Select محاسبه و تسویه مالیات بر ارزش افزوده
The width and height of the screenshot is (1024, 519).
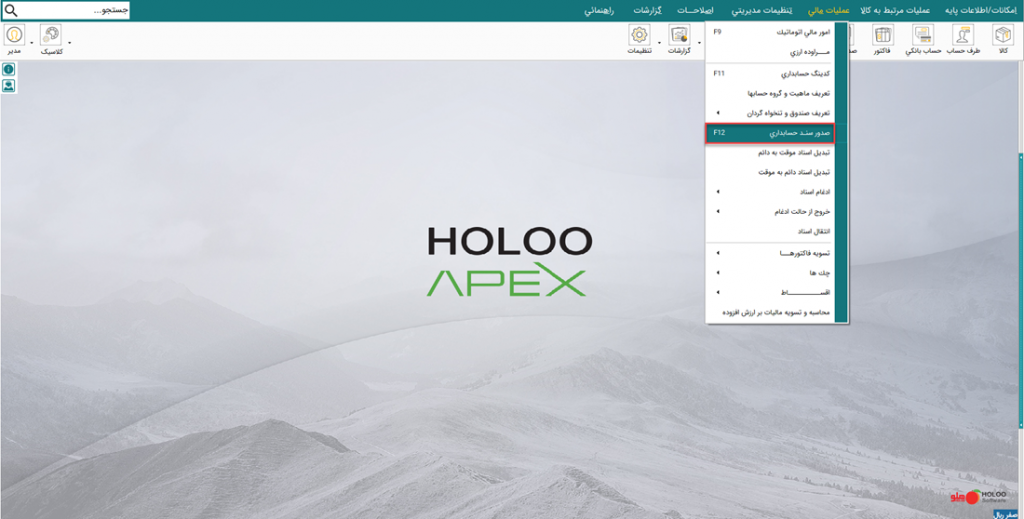(771, 313)
